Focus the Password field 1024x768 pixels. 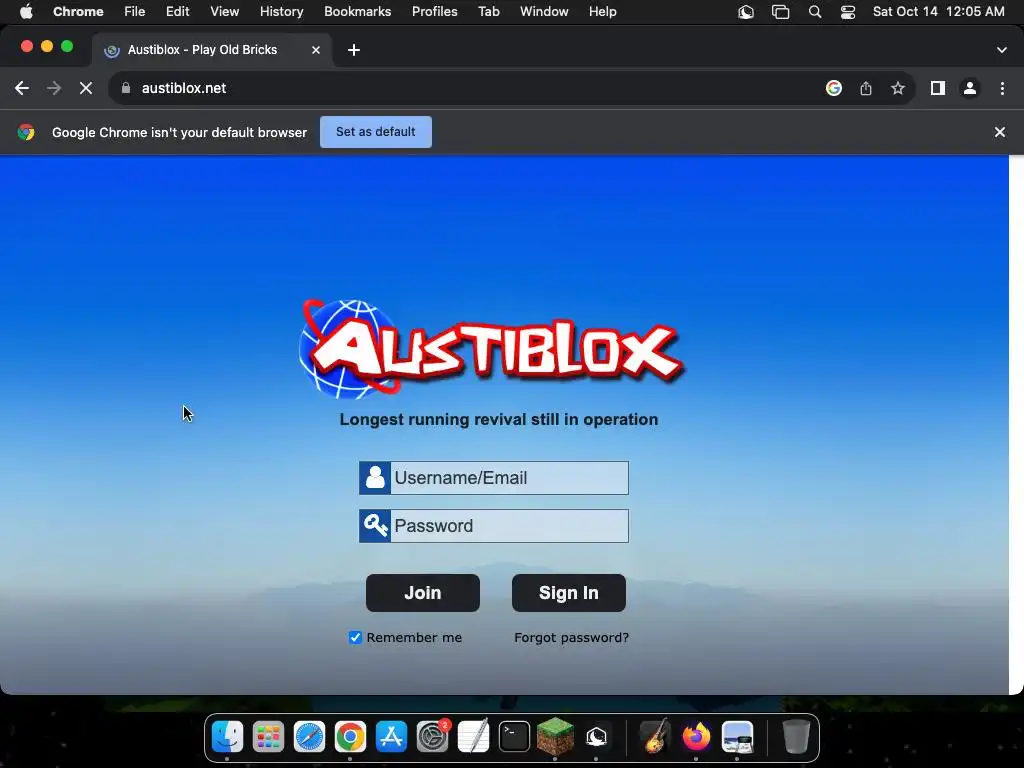click(494, 526)
